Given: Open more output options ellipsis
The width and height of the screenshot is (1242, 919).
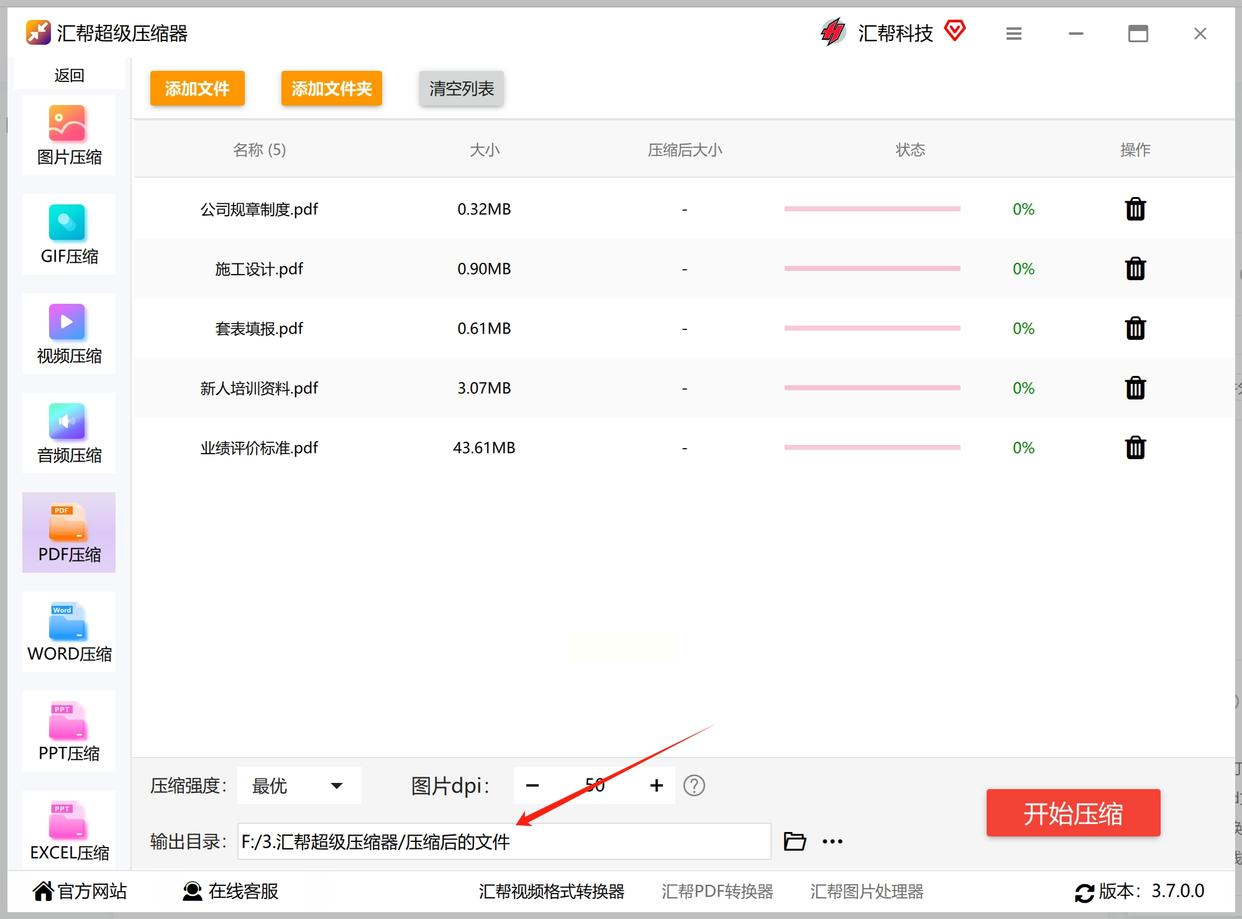Looking at the screenshot, I should click(x=833, y=842).
